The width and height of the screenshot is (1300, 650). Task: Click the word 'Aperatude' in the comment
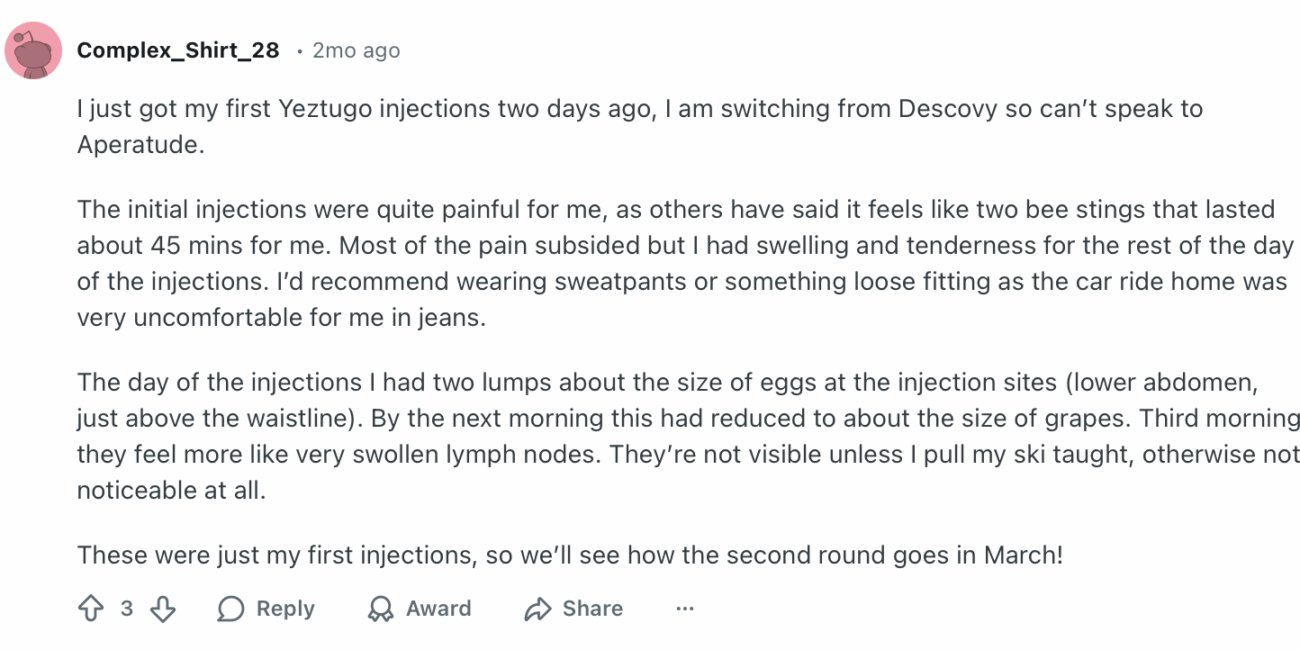[137, 144]
